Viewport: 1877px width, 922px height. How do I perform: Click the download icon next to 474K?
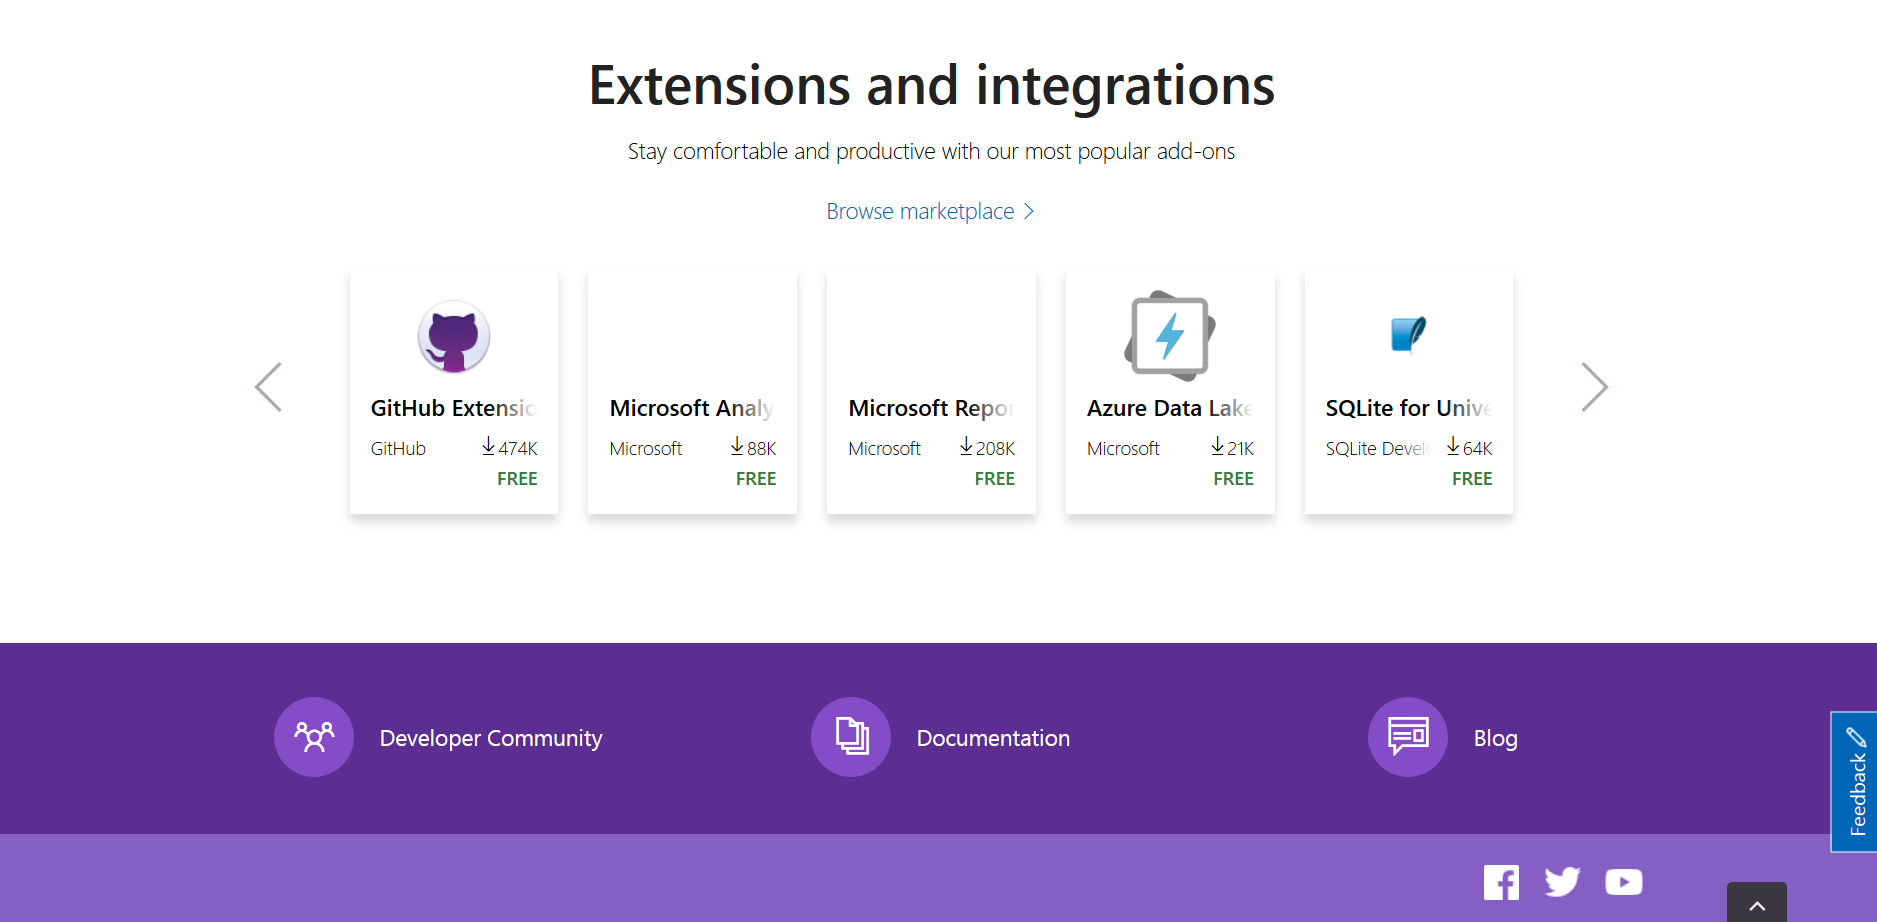pos(489,447)
